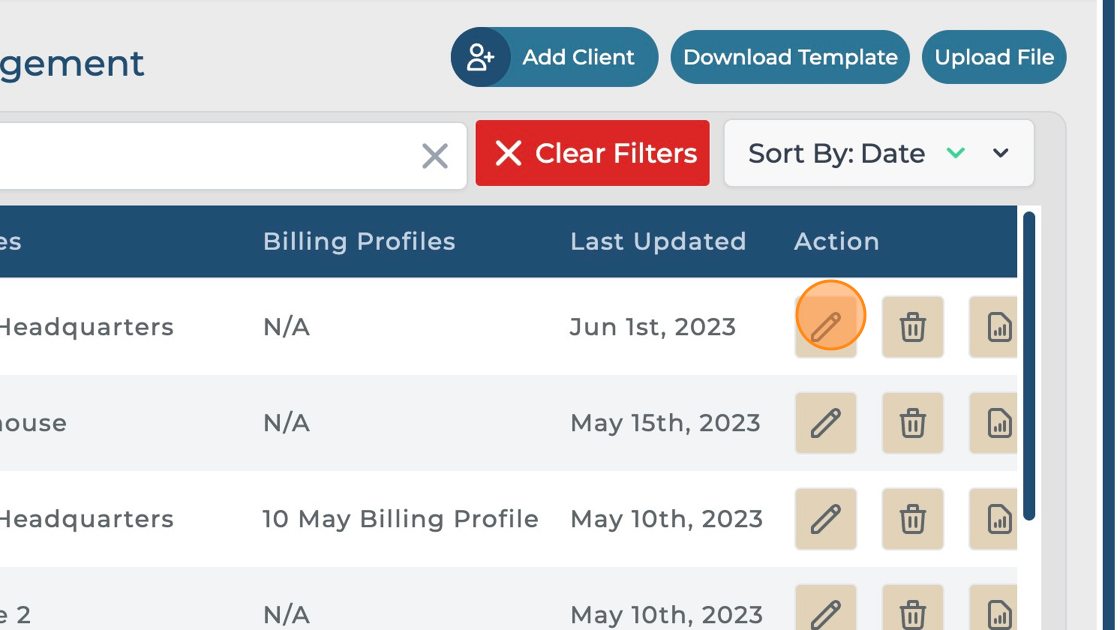Delete the 10 May Billing Profile row

click(912, 519)
